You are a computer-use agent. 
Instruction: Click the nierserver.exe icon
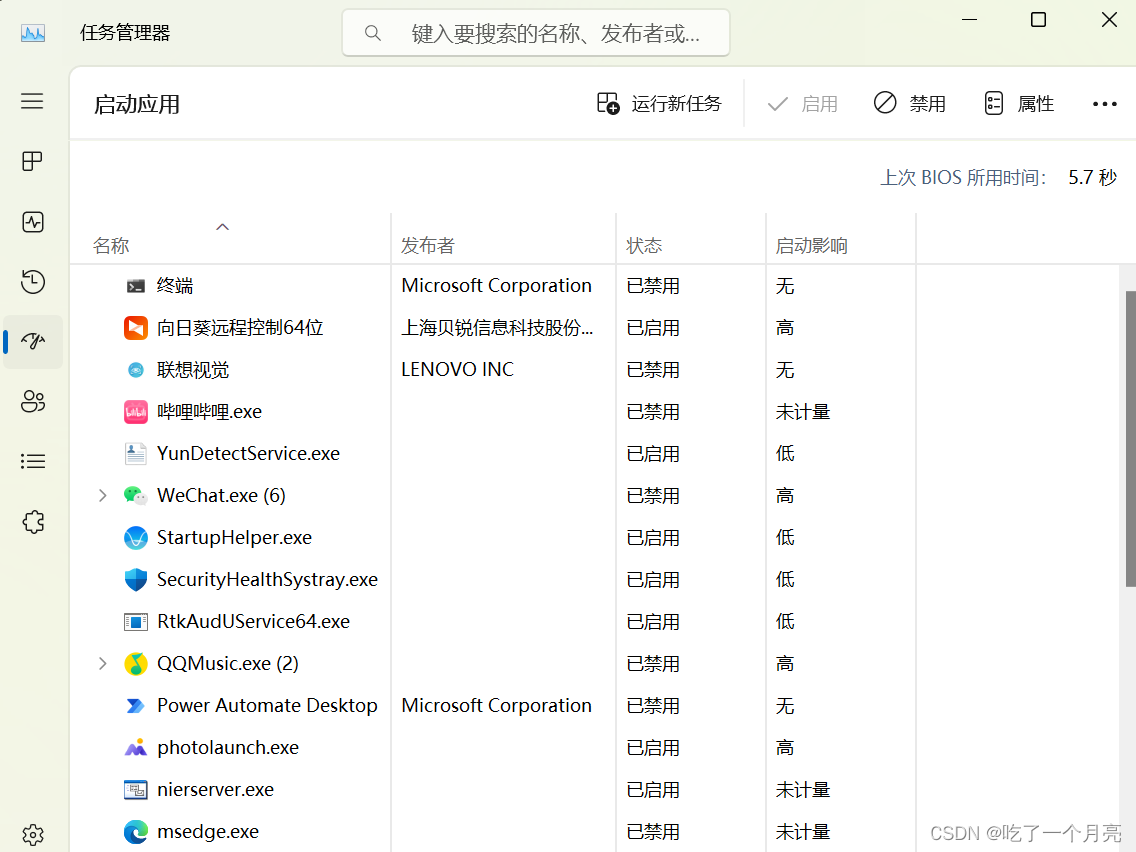135,790
